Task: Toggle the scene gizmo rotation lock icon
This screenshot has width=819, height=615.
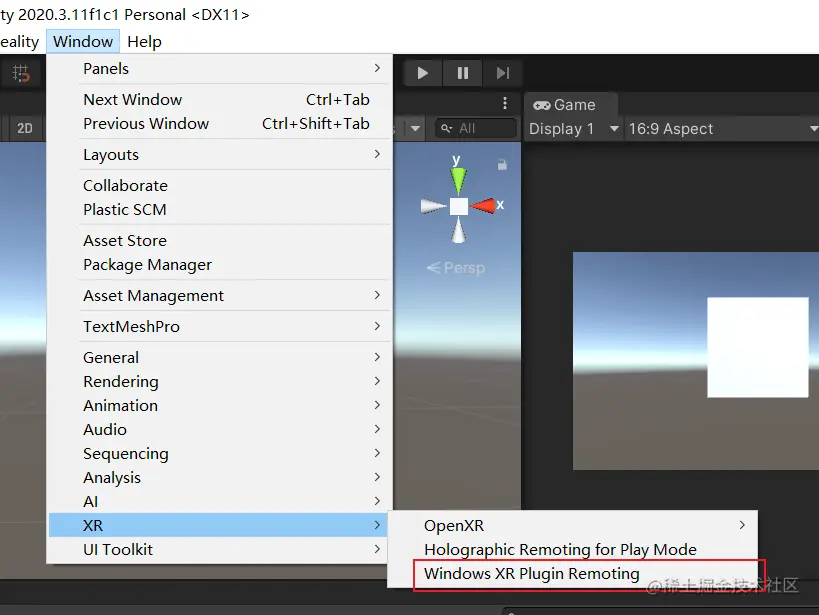Action: coord(502,165)
